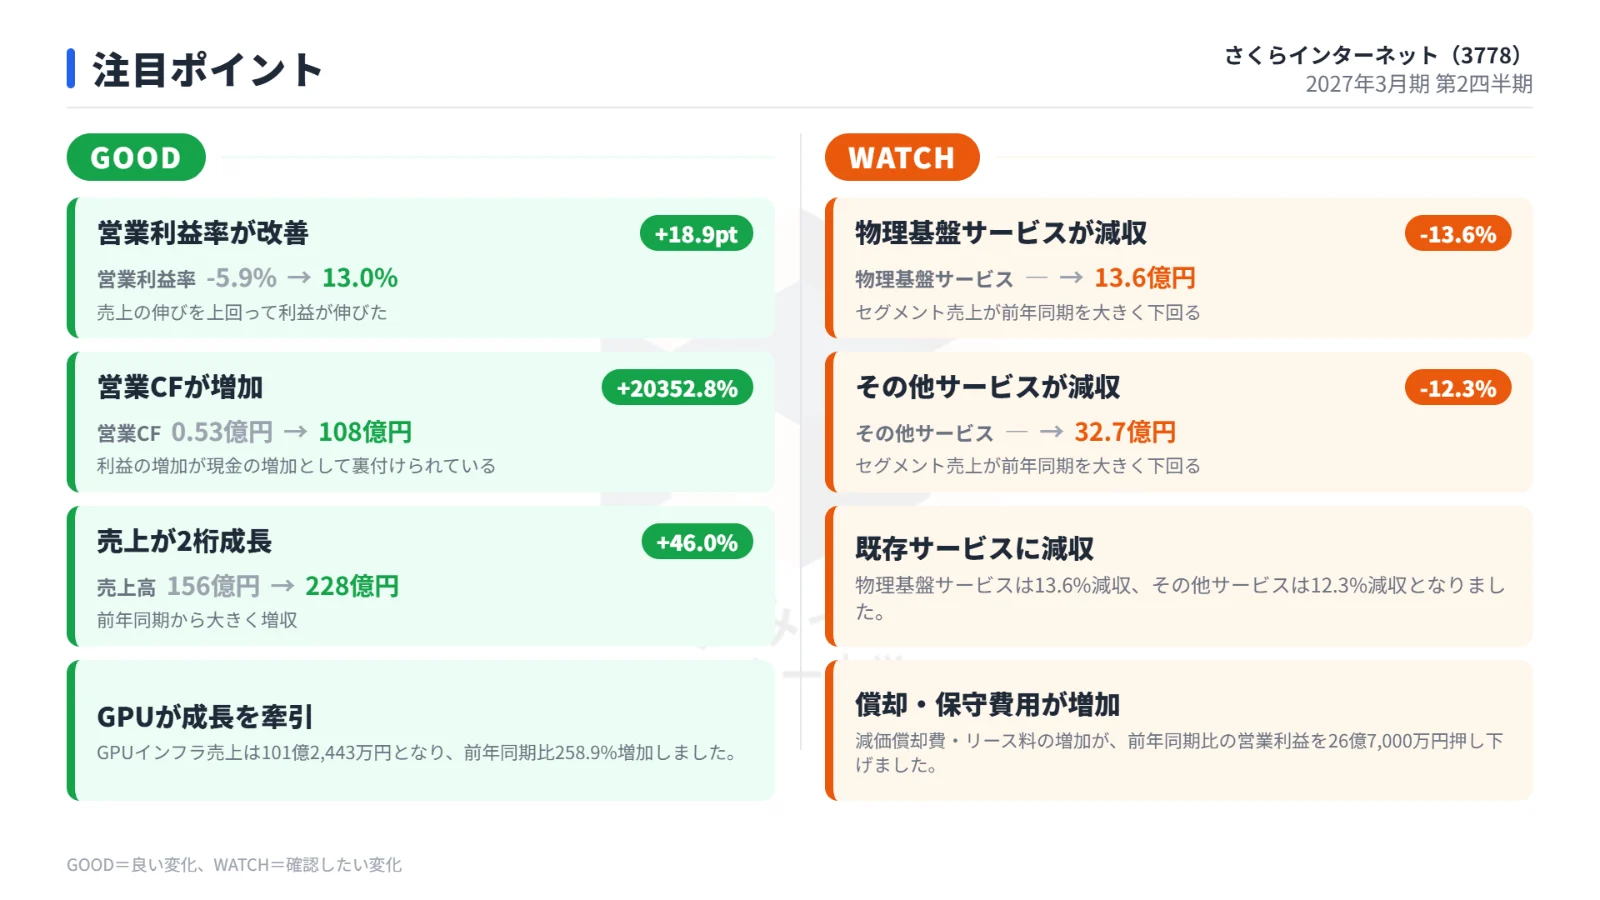Select the GPUインフラ売上 description sentence
The image size is (1600, 900).
pyautogui.click(x=419, y=753)
